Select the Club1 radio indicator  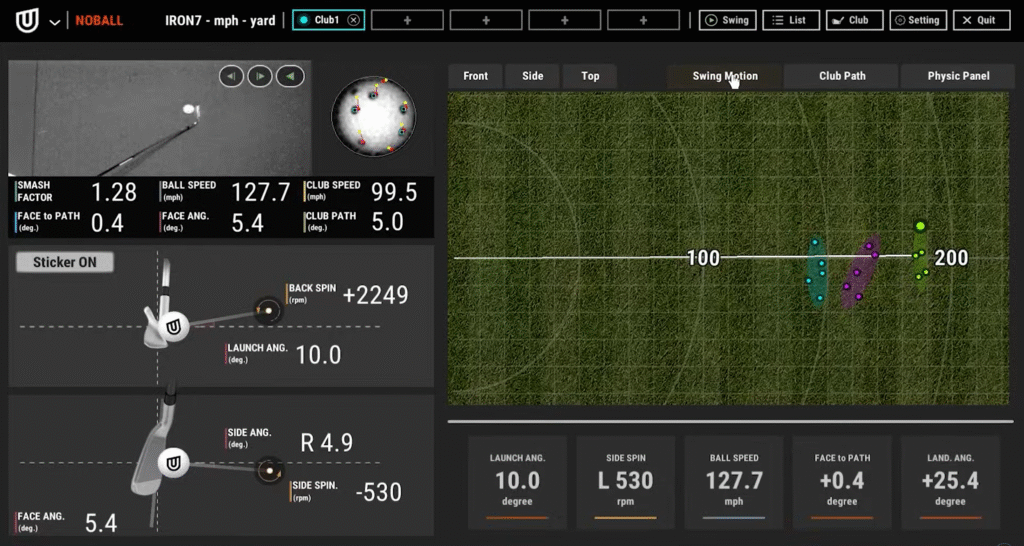click(304, 20)
